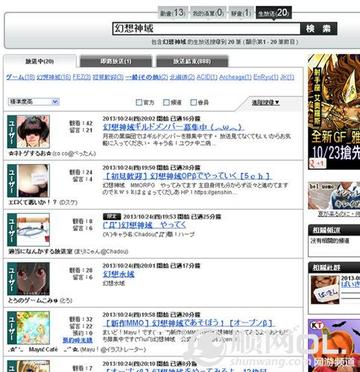
Task: Open the 動畫 (13) search category tab
Action: coord(172,13)
